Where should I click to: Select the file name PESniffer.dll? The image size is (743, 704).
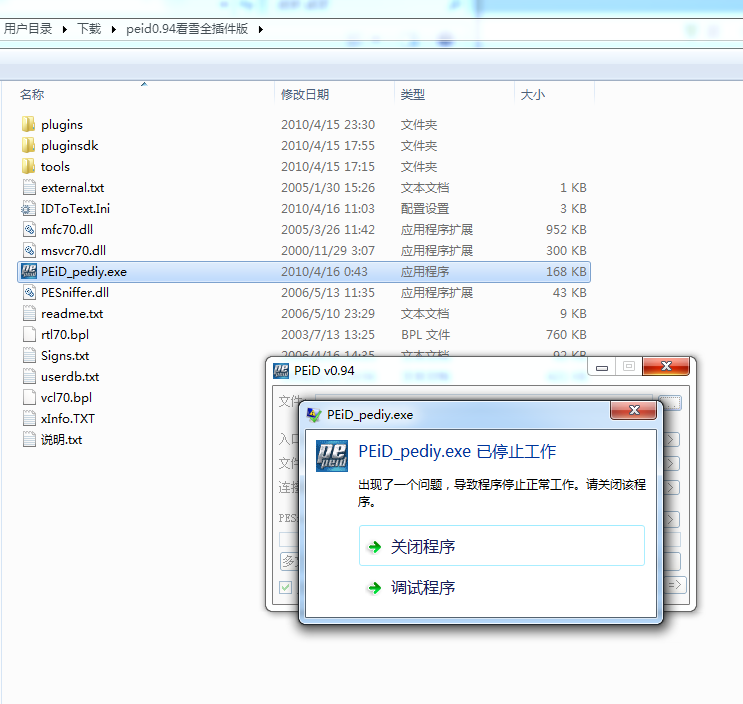coord(75,292)
